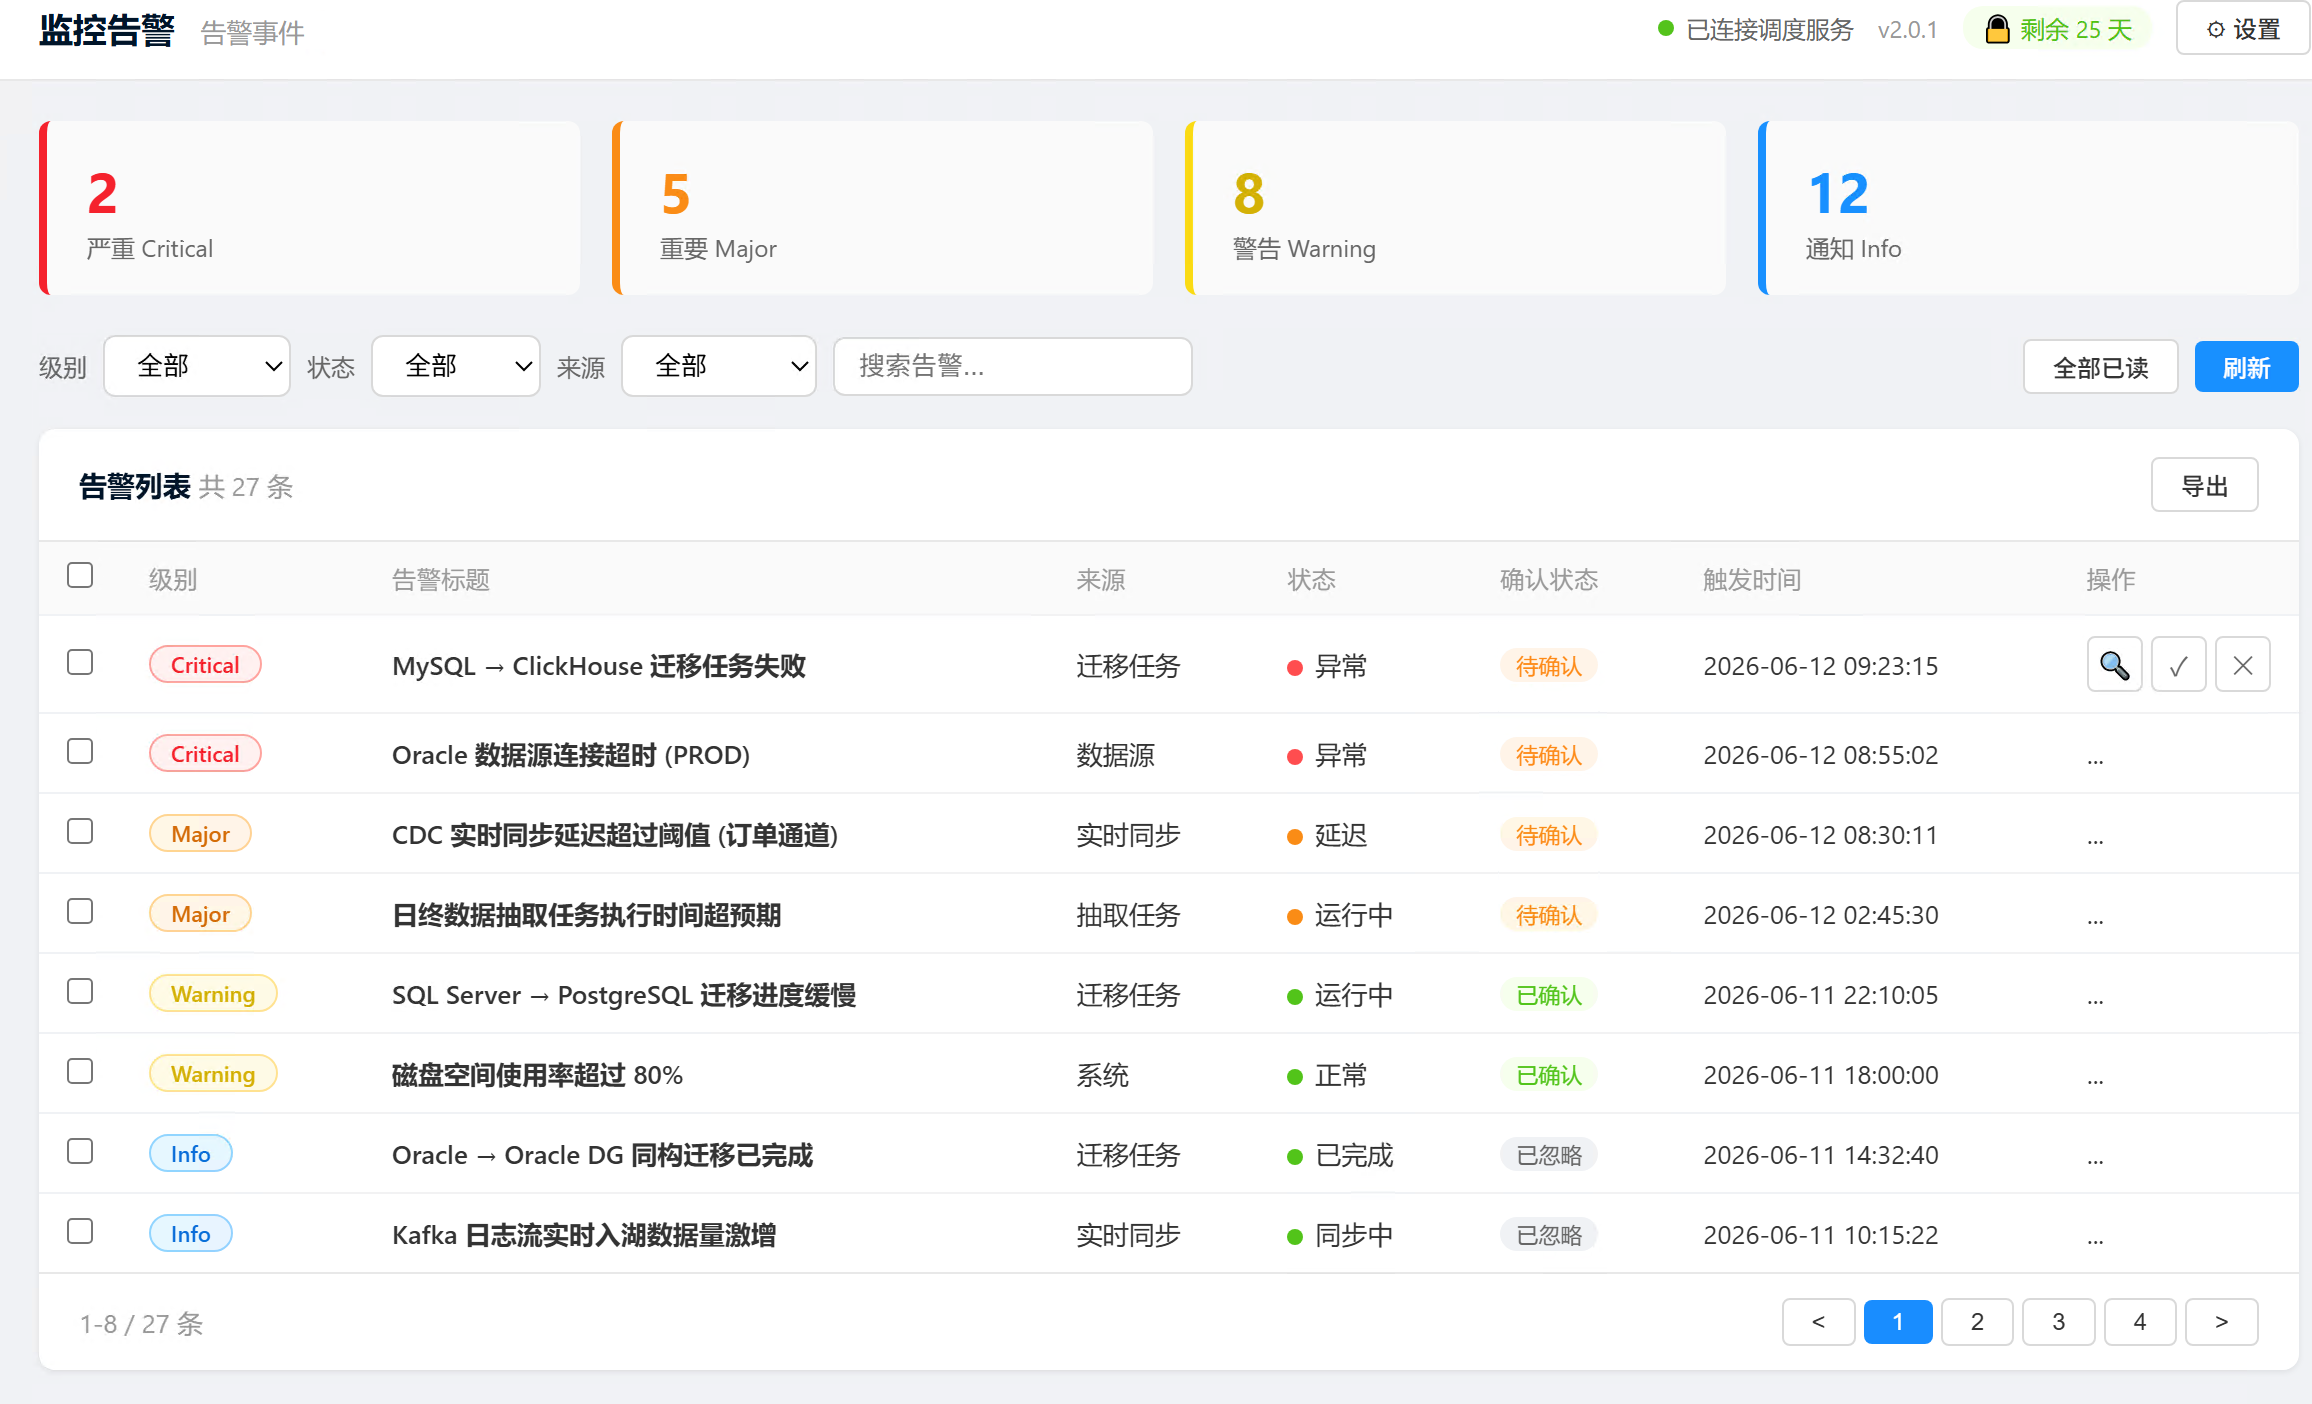The width and height of the screenshot is (2312, 1404).
Task: Click the 确认状态 column header
Action: tap(1549, 580)
